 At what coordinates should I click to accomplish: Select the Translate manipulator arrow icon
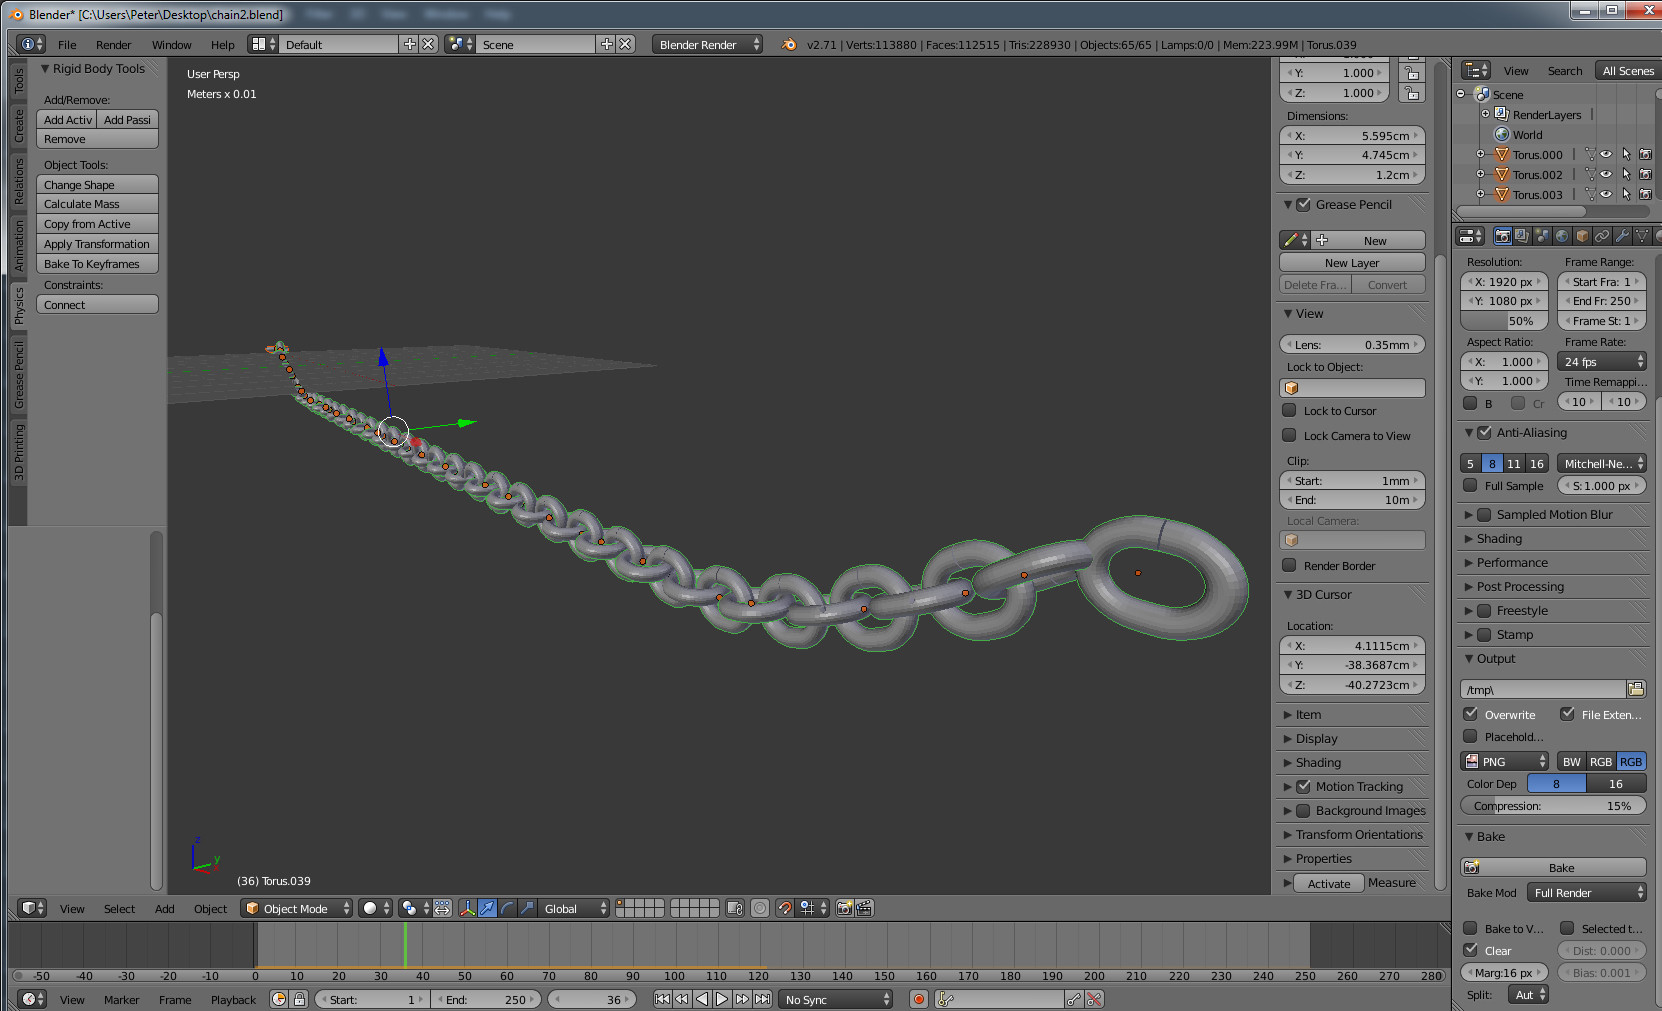click(487, 908)
